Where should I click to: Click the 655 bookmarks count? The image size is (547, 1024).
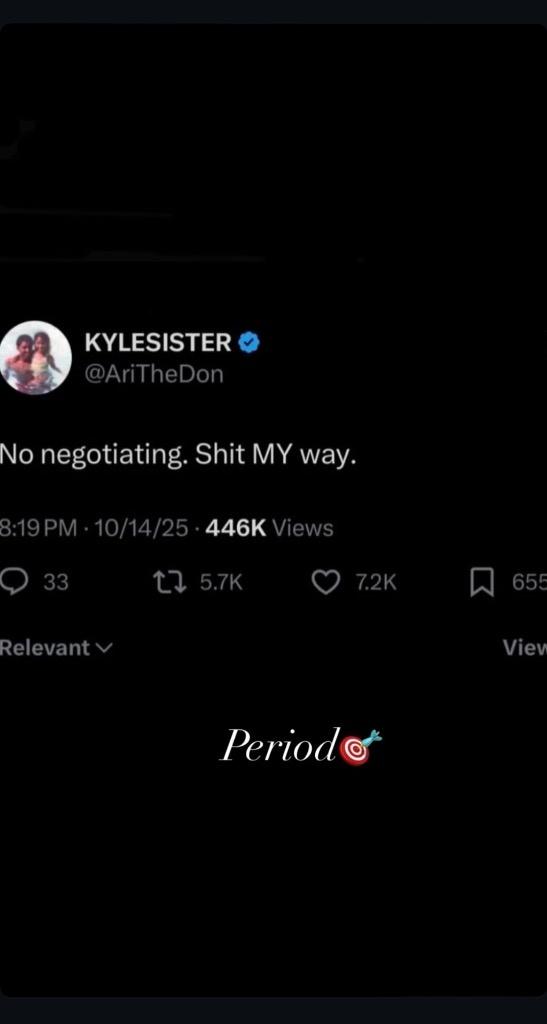[x=529, y=582]
